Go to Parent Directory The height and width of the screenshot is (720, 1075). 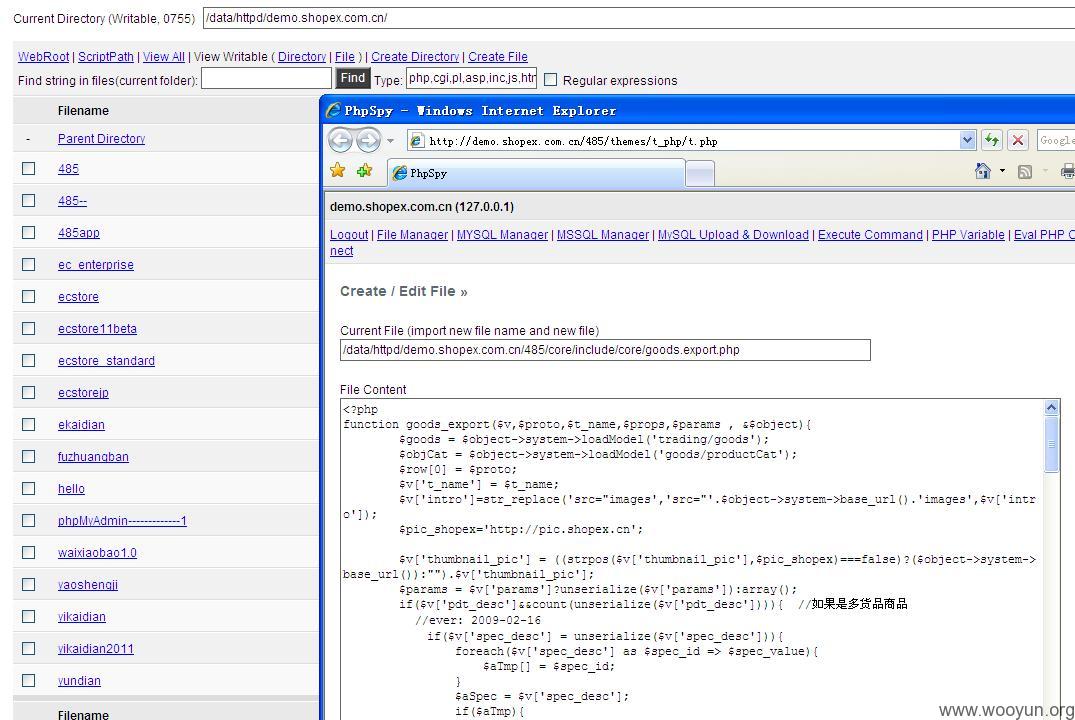[x=101, y=139]
